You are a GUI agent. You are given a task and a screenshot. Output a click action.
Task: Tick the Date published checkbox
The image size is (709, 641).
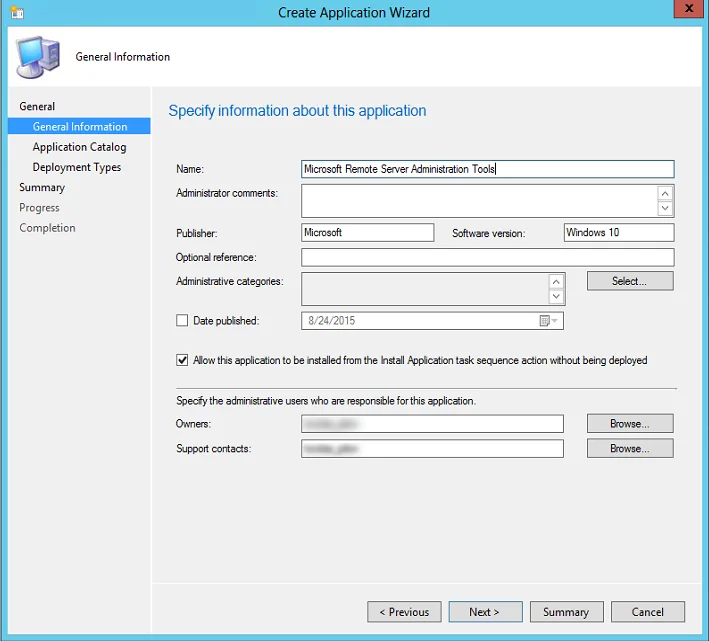tap(182, 320)
